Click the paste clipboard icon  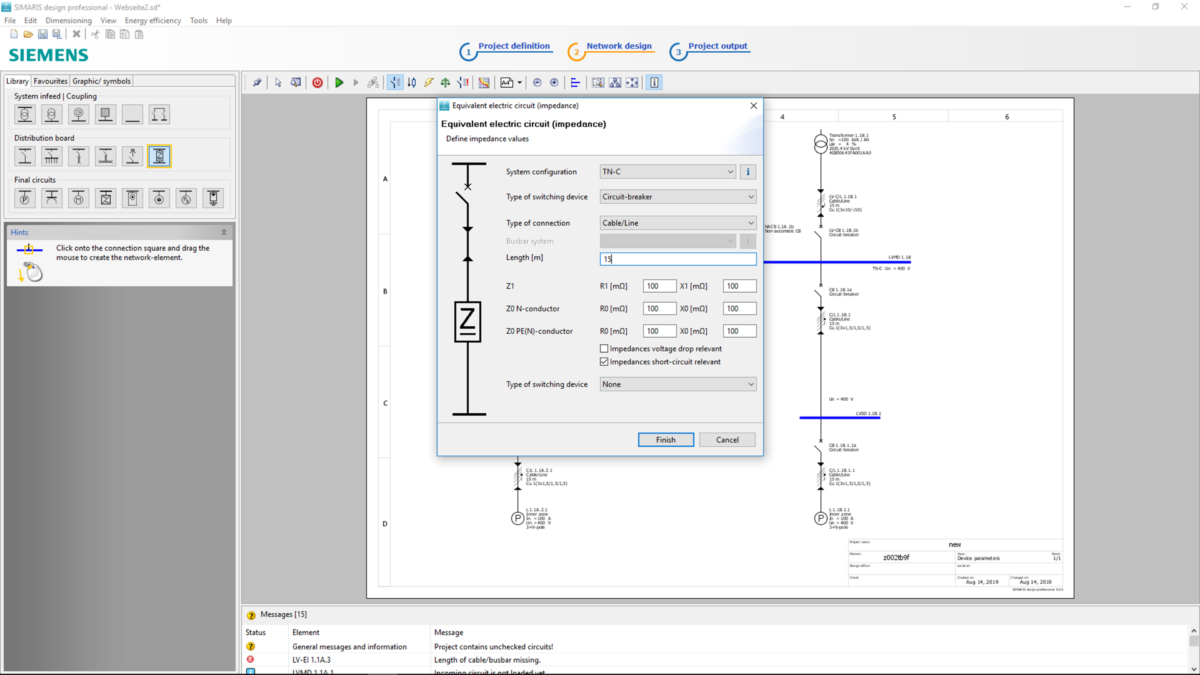[x=139, y=34]
